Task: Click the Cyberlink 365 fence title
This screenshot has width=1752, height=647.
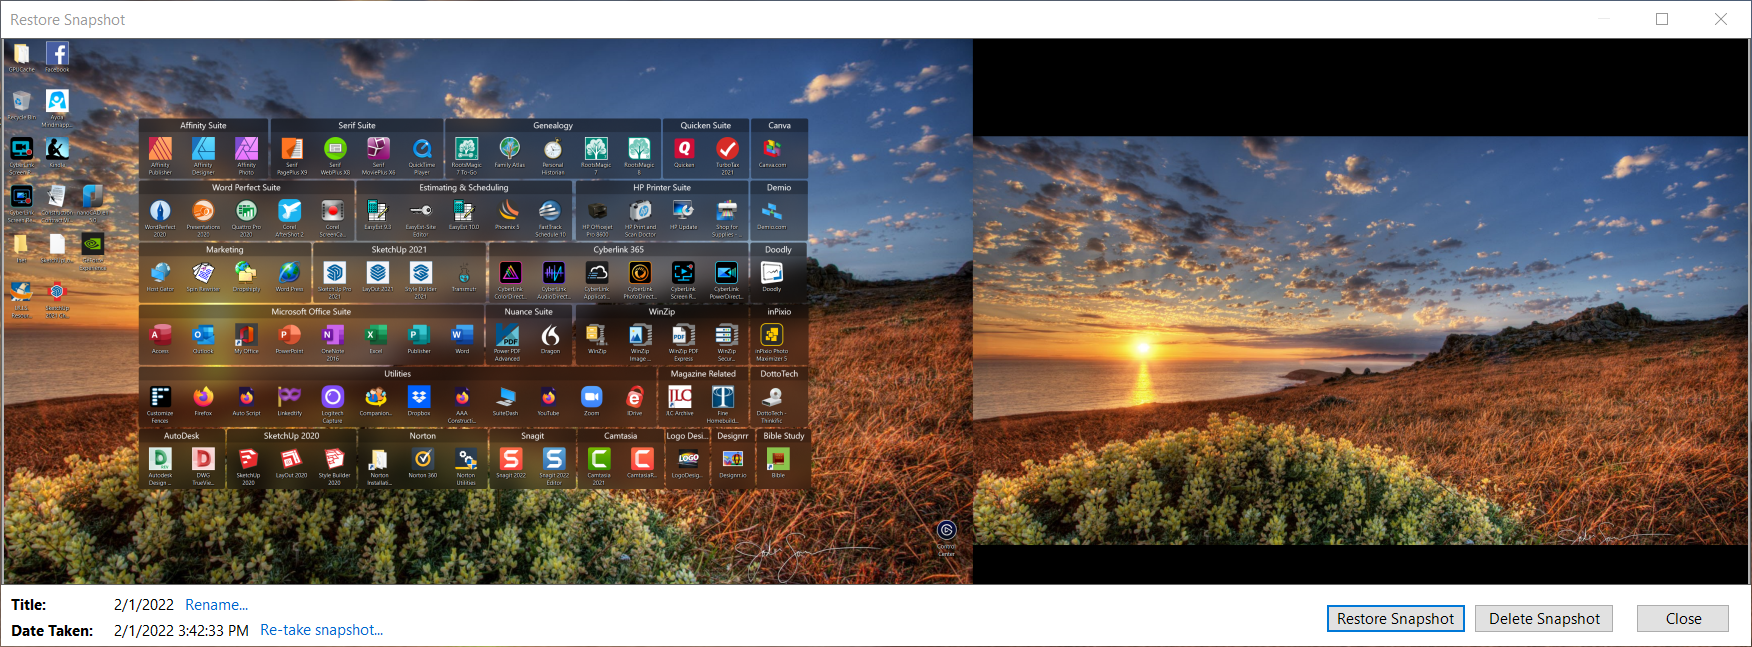Action: coord(619,250)
